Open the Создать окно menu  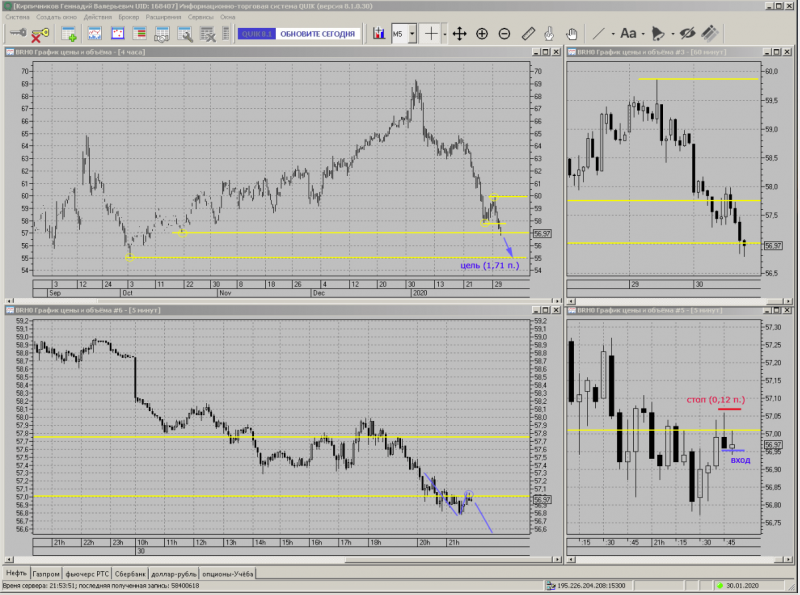[x=56, y=17]
